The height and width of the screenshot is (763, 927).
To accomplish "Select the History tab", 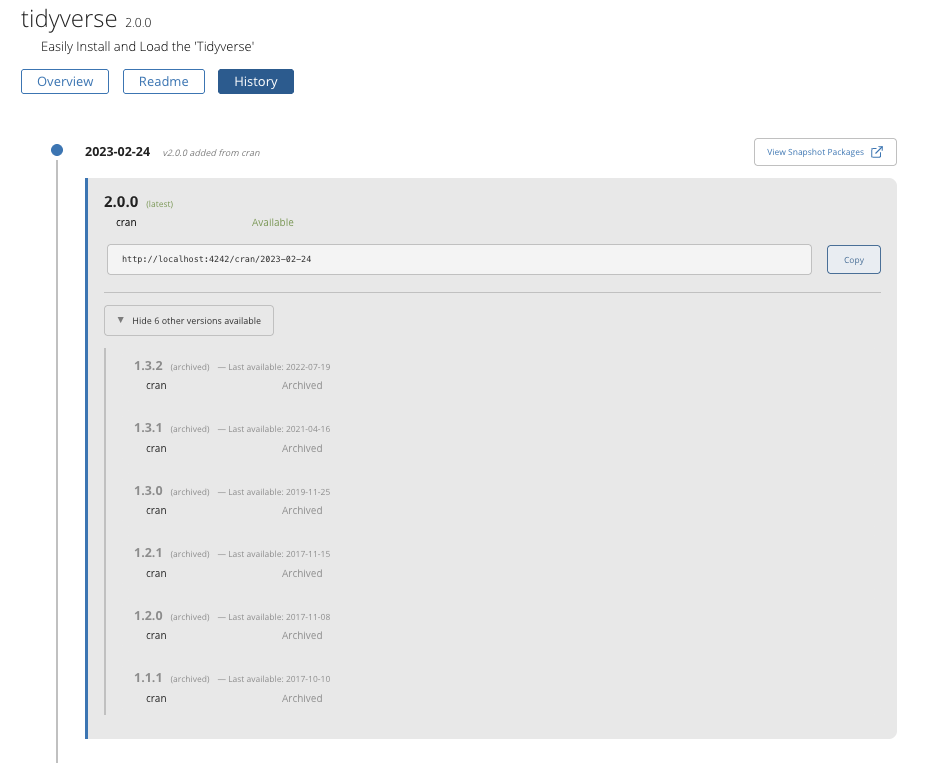I will click(255, 81).
